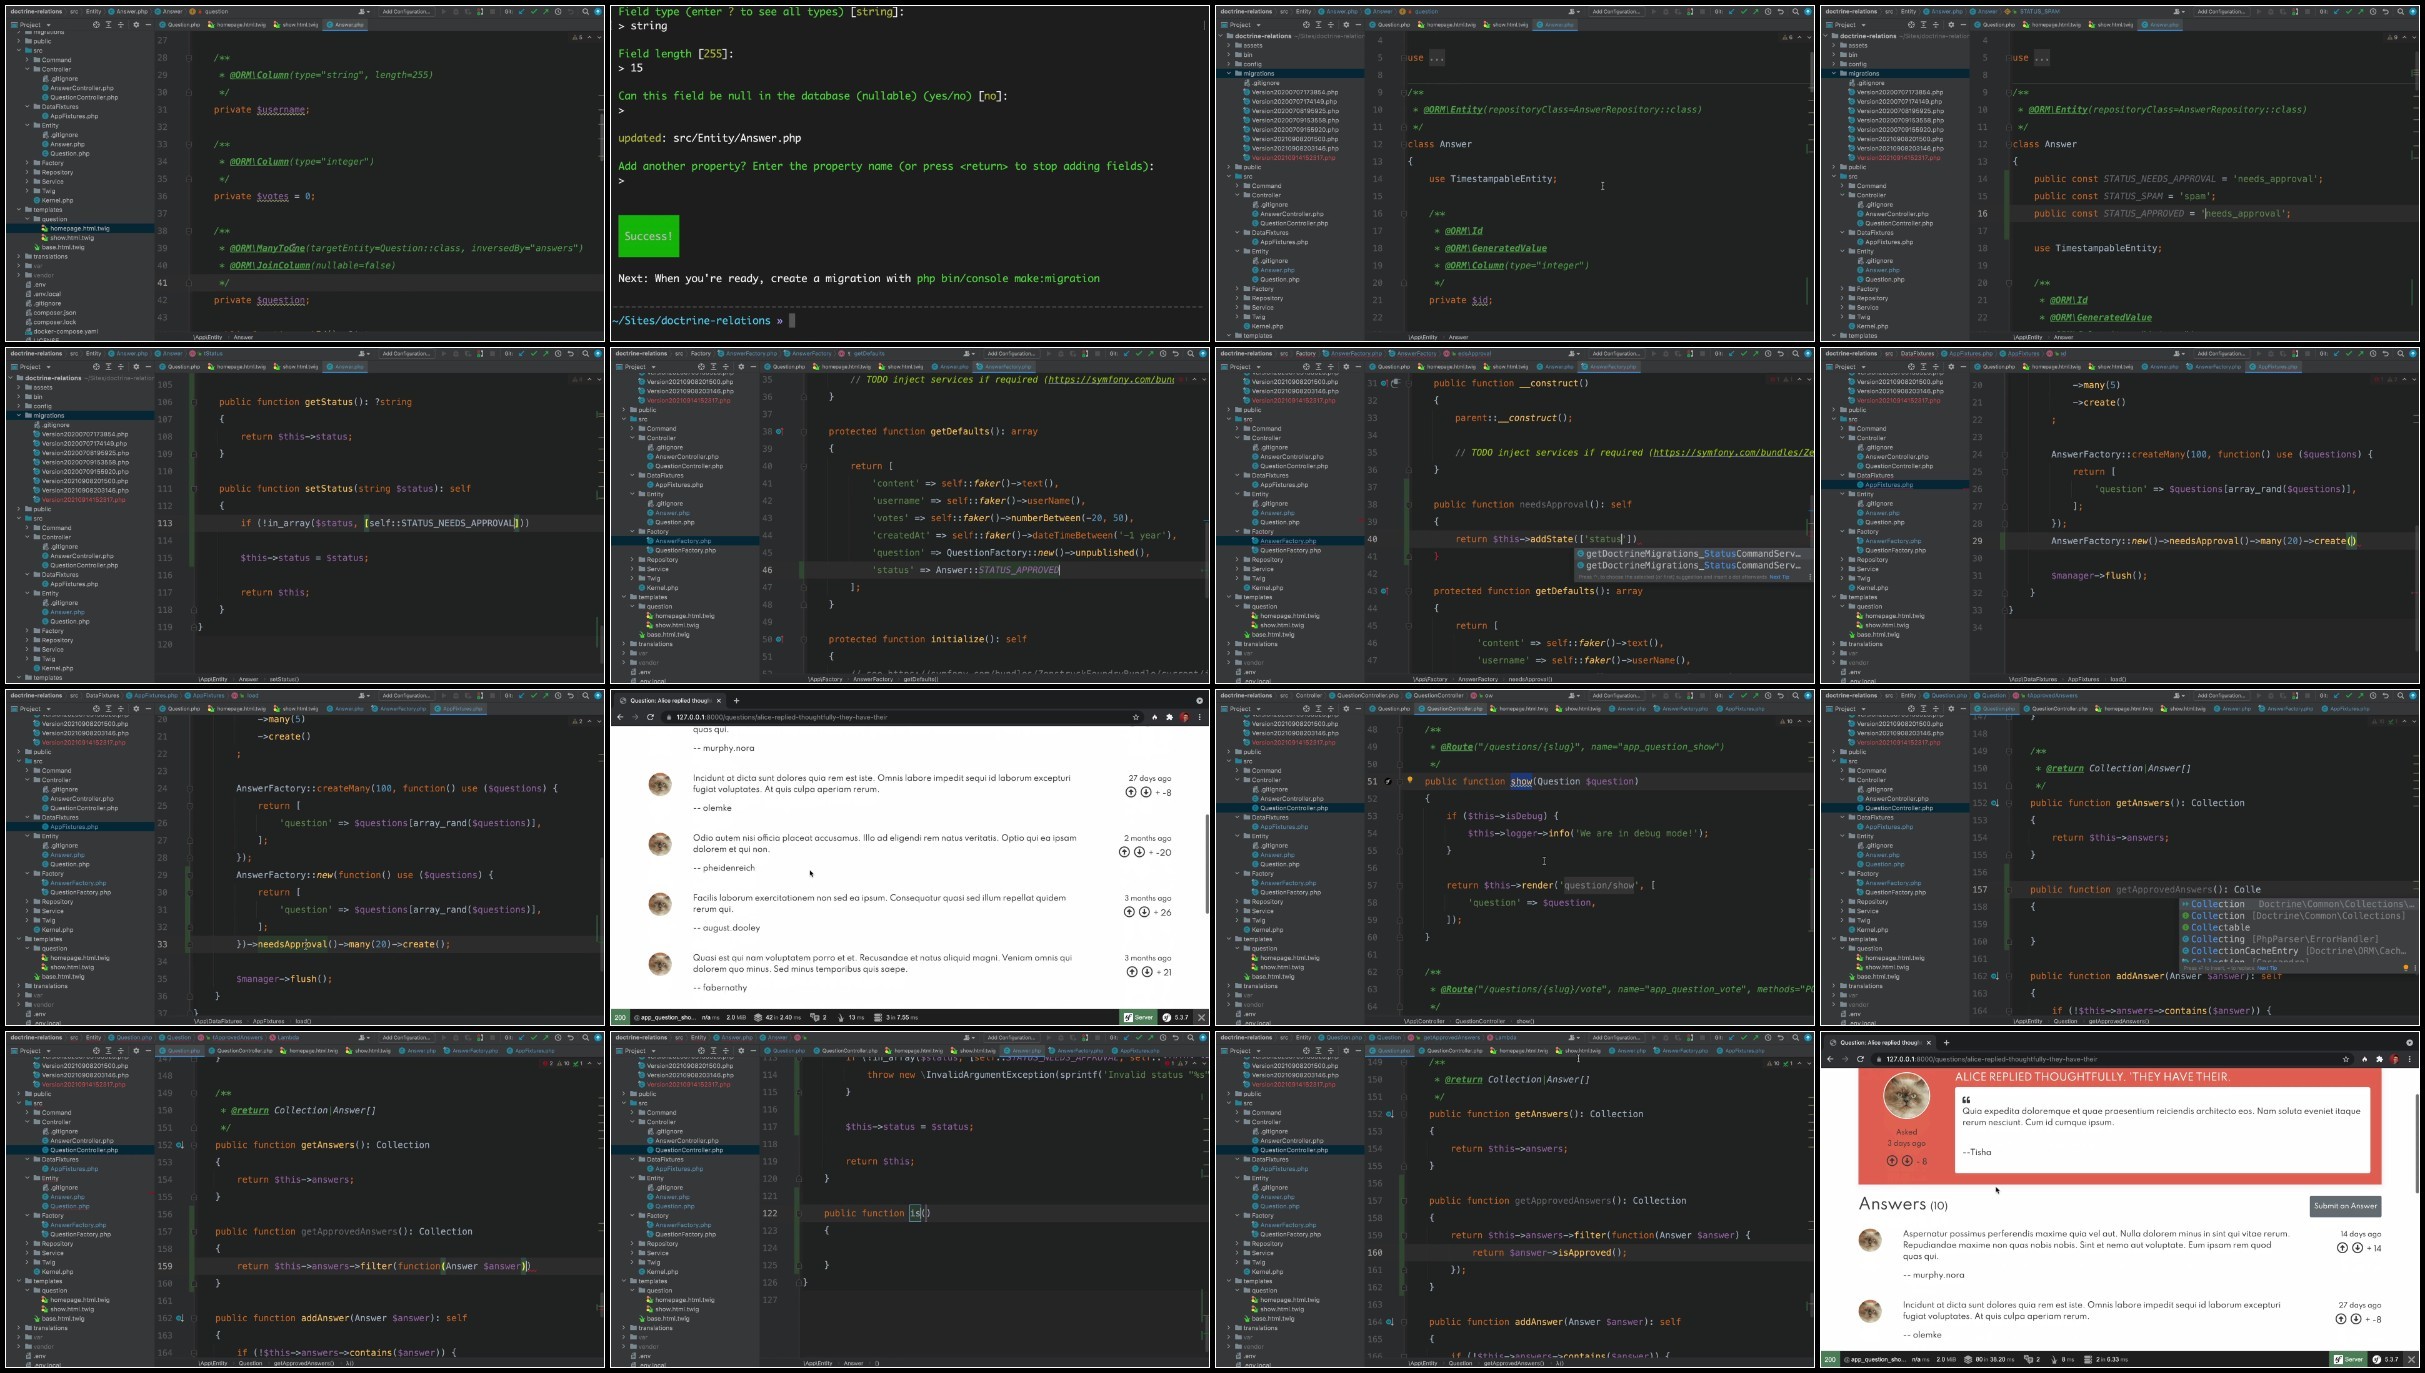Click settings gear in Project panel, $username frame
The width and height of the screenshot is (2425, 1373).
point(136,25)
